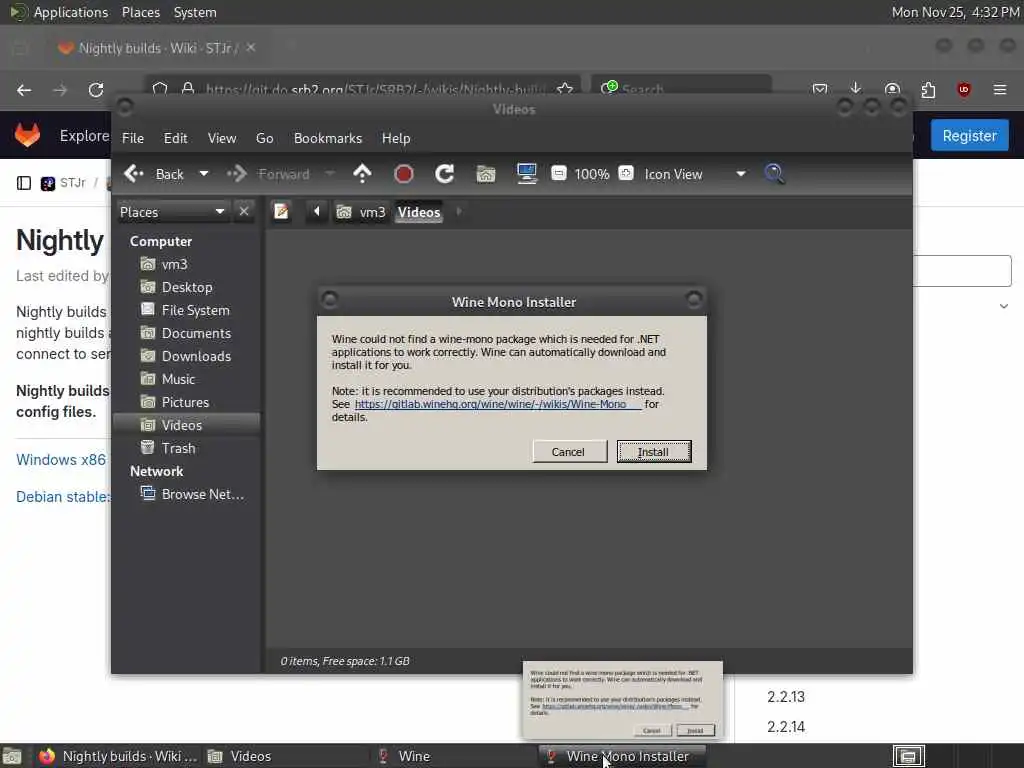Open Firefox downloads arrow icon
Image resolution: width=1024 pixels, height=768 pixels.
[x=856, y=89]
